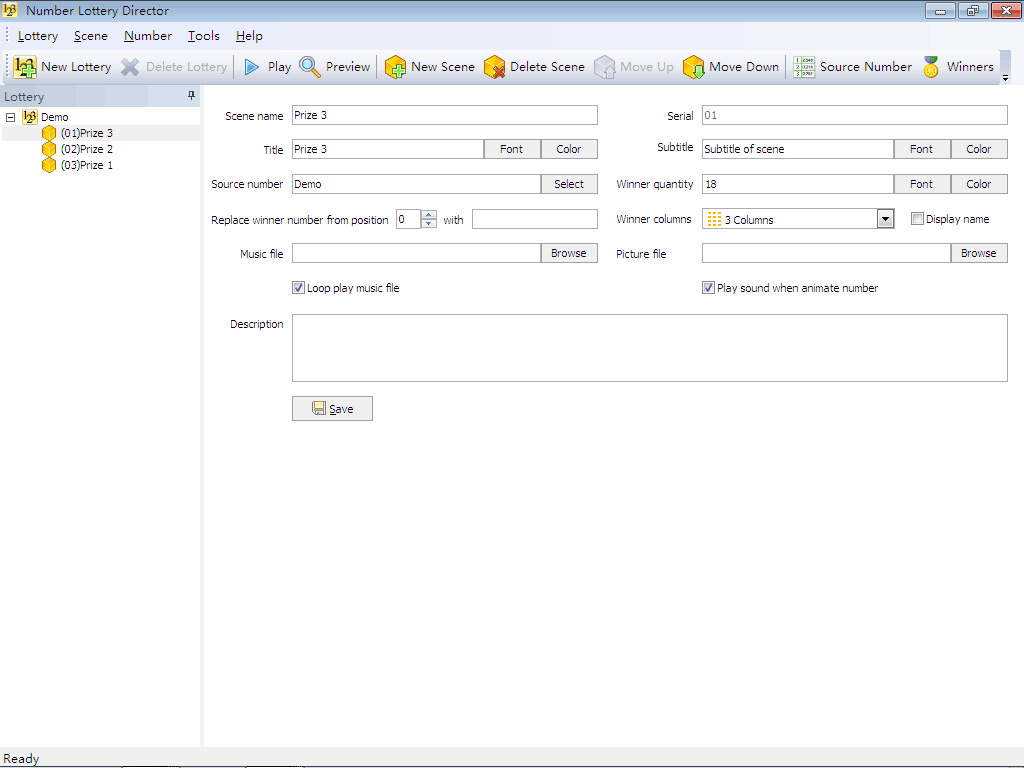Click the Music file path field
The image size is (1024, 768).
pyautogui.click(x=416, y=253)
